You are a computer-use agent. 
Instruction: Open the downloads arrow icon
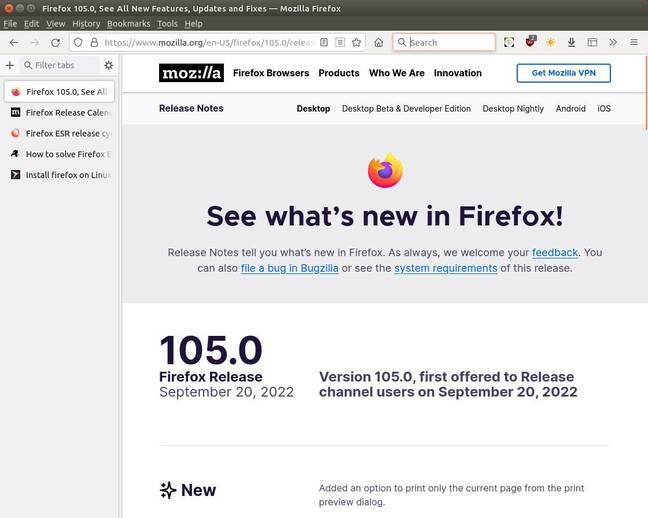pos(571,43)
